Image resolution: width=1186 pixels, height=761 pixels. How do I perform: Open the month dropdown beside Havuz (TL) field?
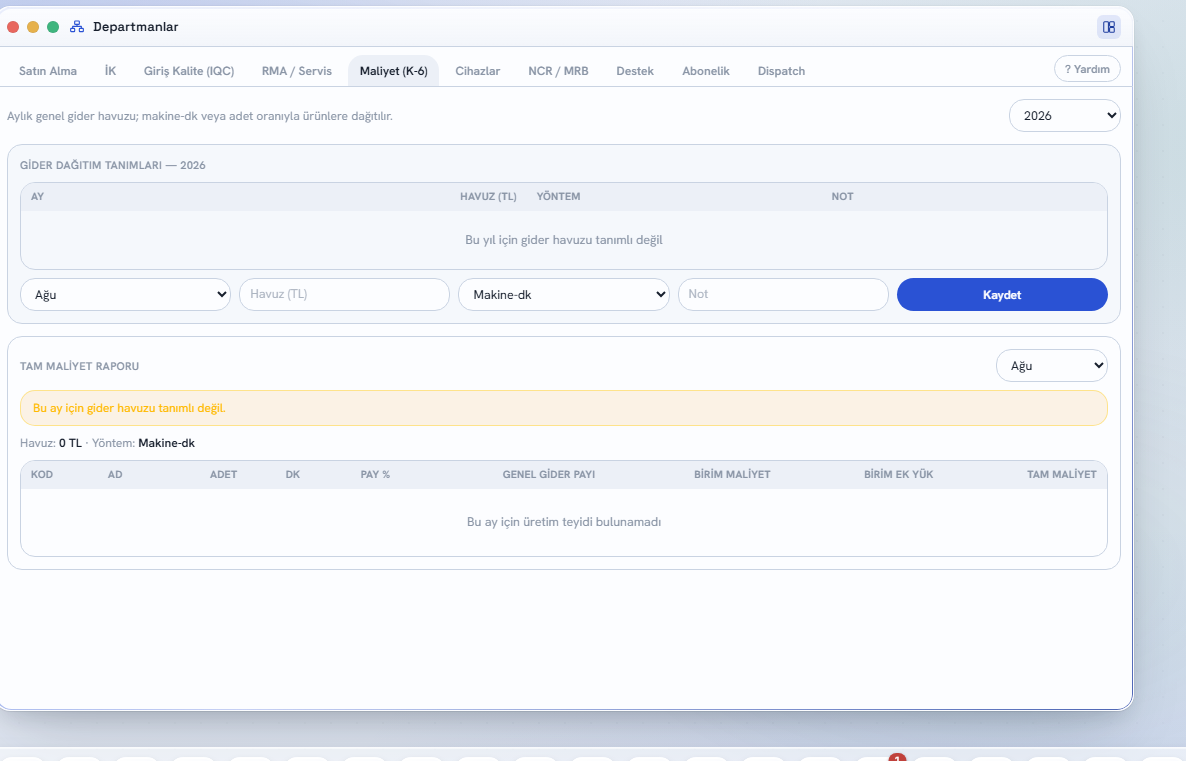pyautogui.click(x=126, y=294)
